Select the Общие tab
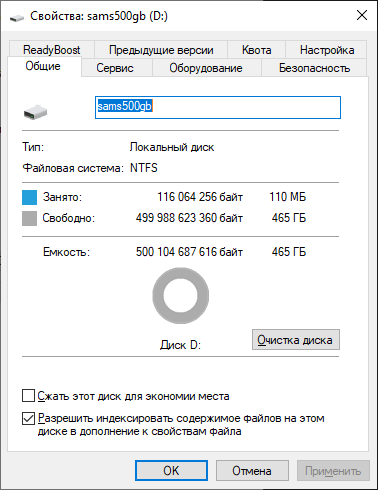Screen dimensions: 378x490 point(43,66)
